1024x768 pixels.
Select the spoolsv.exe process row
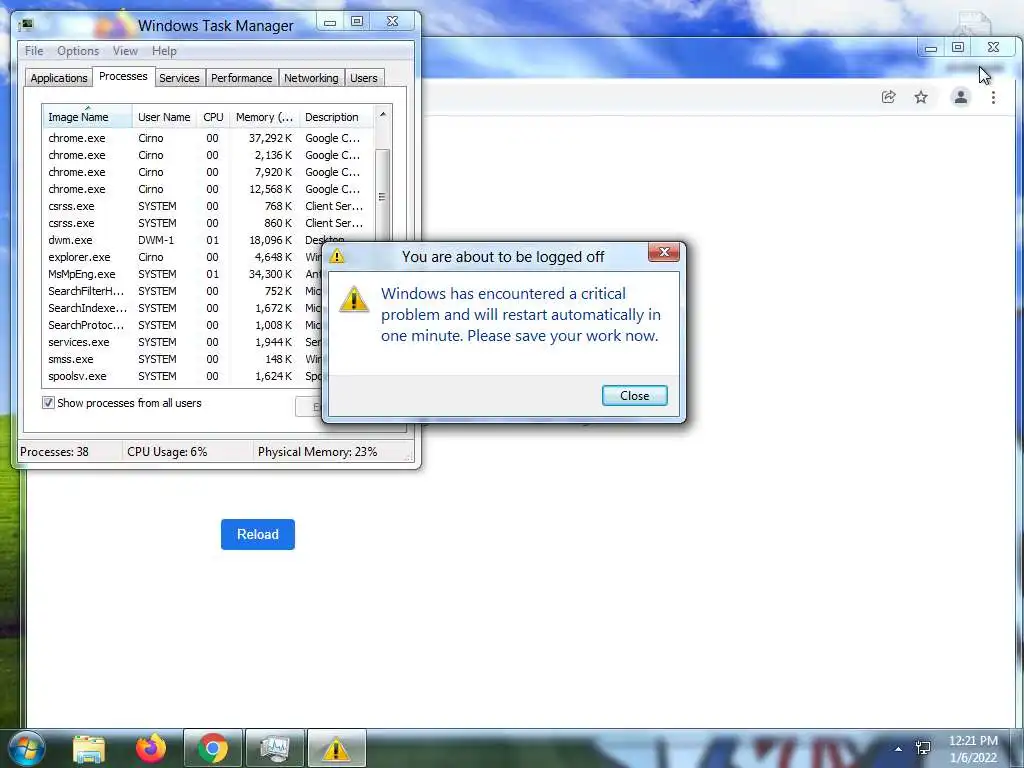tap(183, 376)
